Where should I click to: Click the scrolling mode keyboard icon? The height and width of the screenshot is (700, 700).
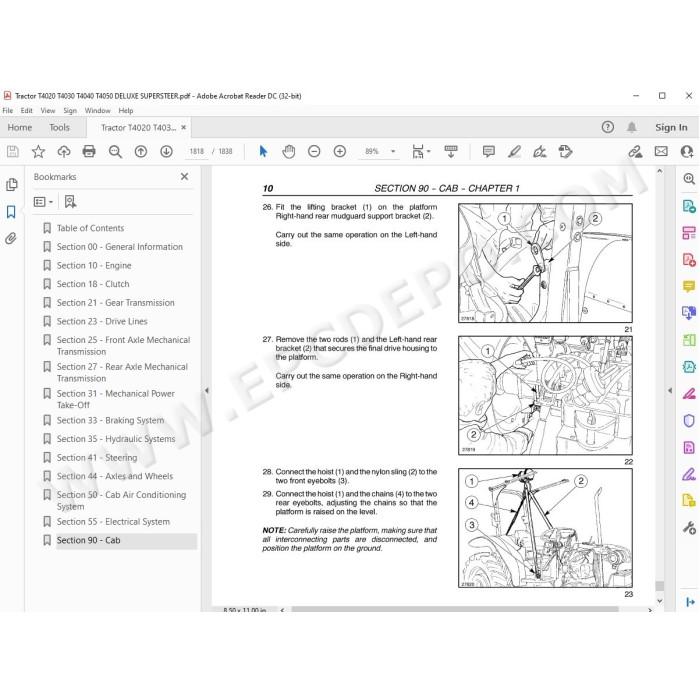[x=451, y=152]
